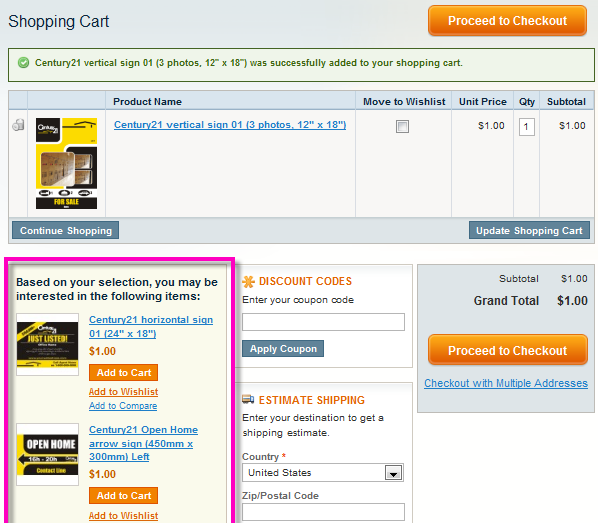Click the Unit Price column header
Viewport: 598px width, 523px height.
tap(483, 101)
